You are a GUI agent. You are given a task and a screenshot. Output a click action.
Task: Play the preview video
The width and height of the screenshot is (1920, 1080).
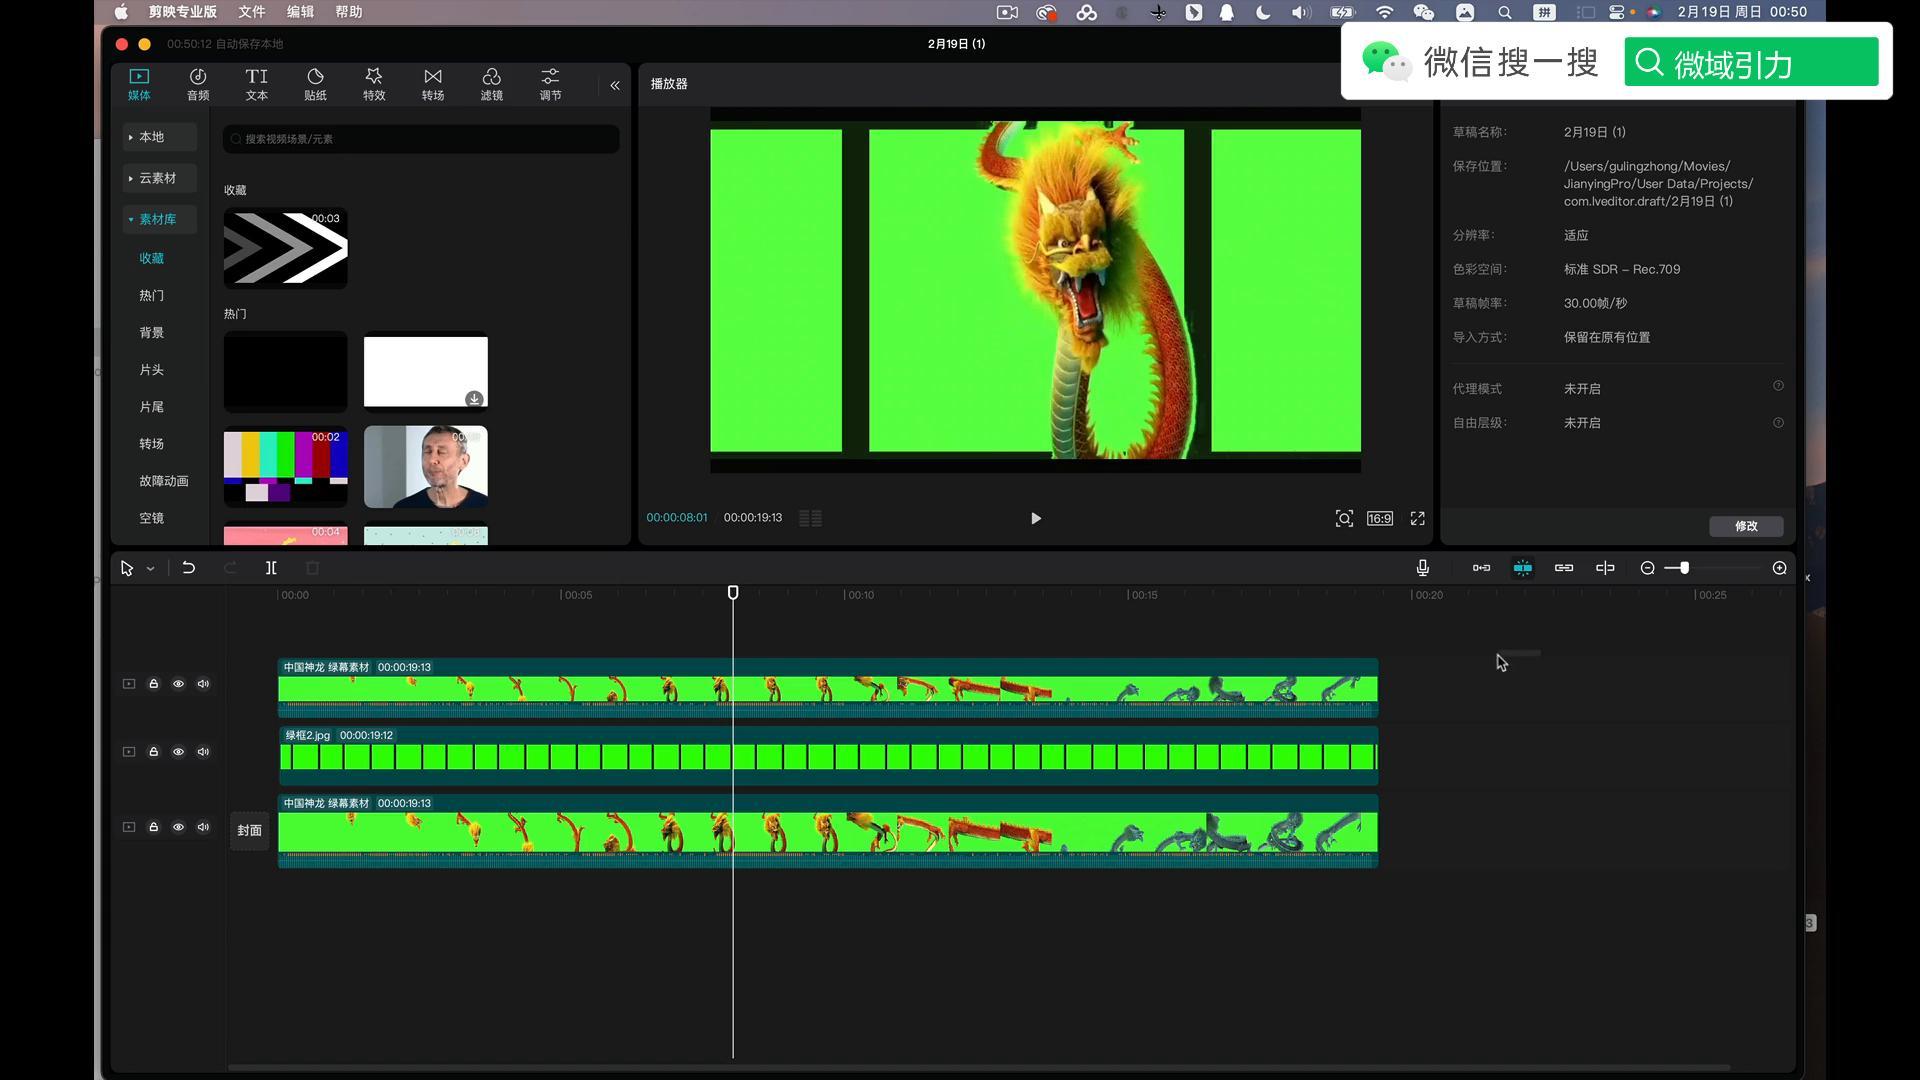point(1036,518)
